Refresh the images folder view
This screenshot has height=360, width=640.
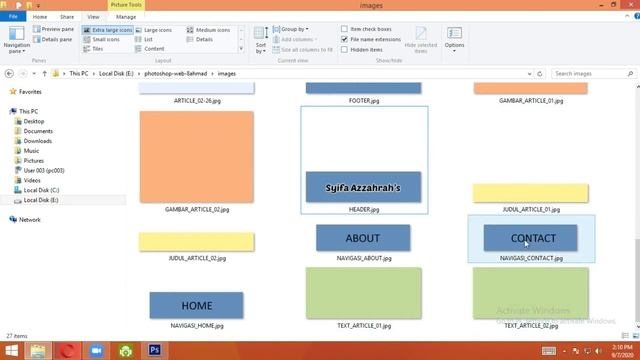[x=540, y=74]
